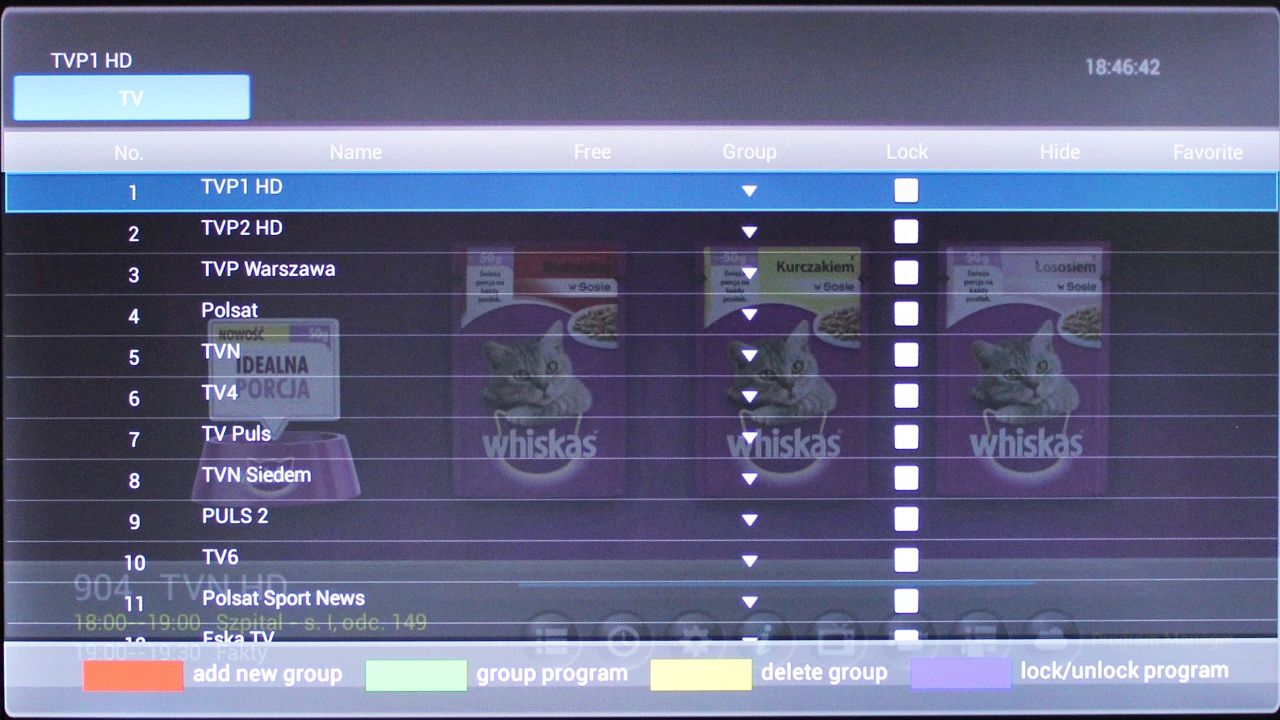Click the Favorite column header

pyautogui.click(x=1208, y=152)
